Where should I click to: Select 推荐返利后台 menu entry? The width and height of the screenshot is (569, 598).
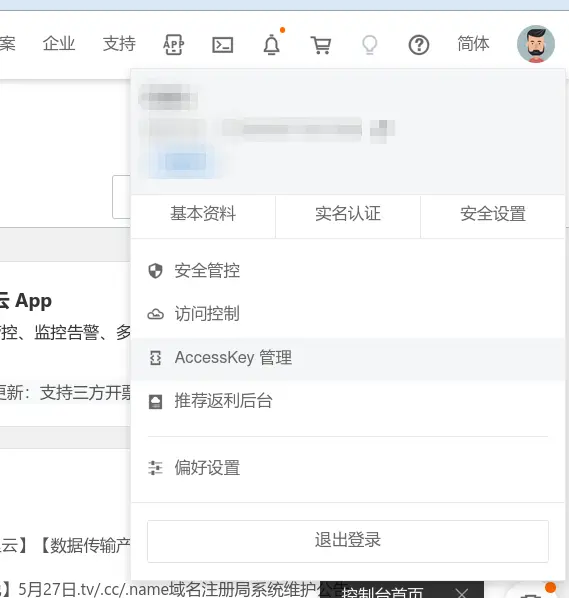point(348,402)
